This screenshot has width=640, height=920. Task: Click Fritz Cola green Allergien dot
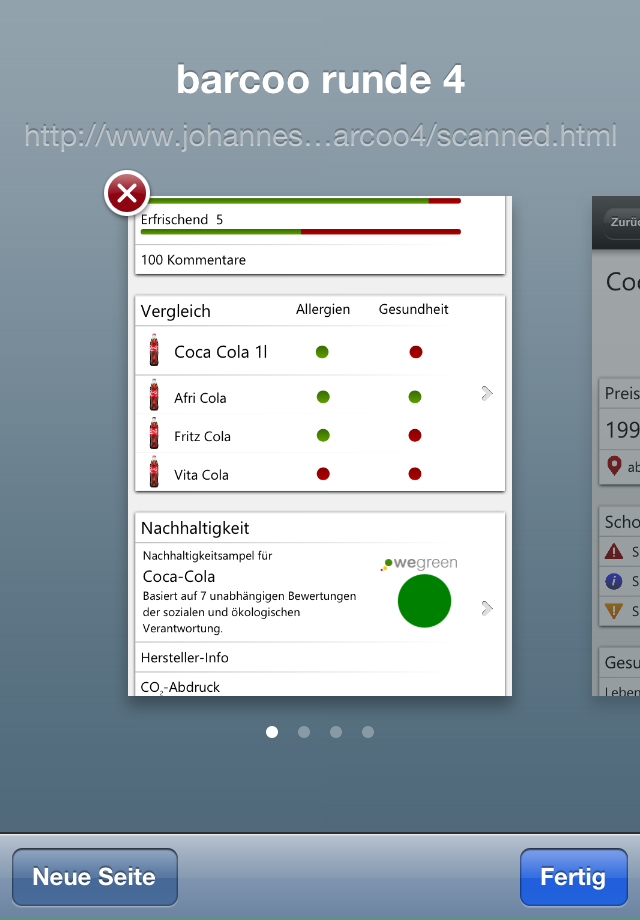323,435
